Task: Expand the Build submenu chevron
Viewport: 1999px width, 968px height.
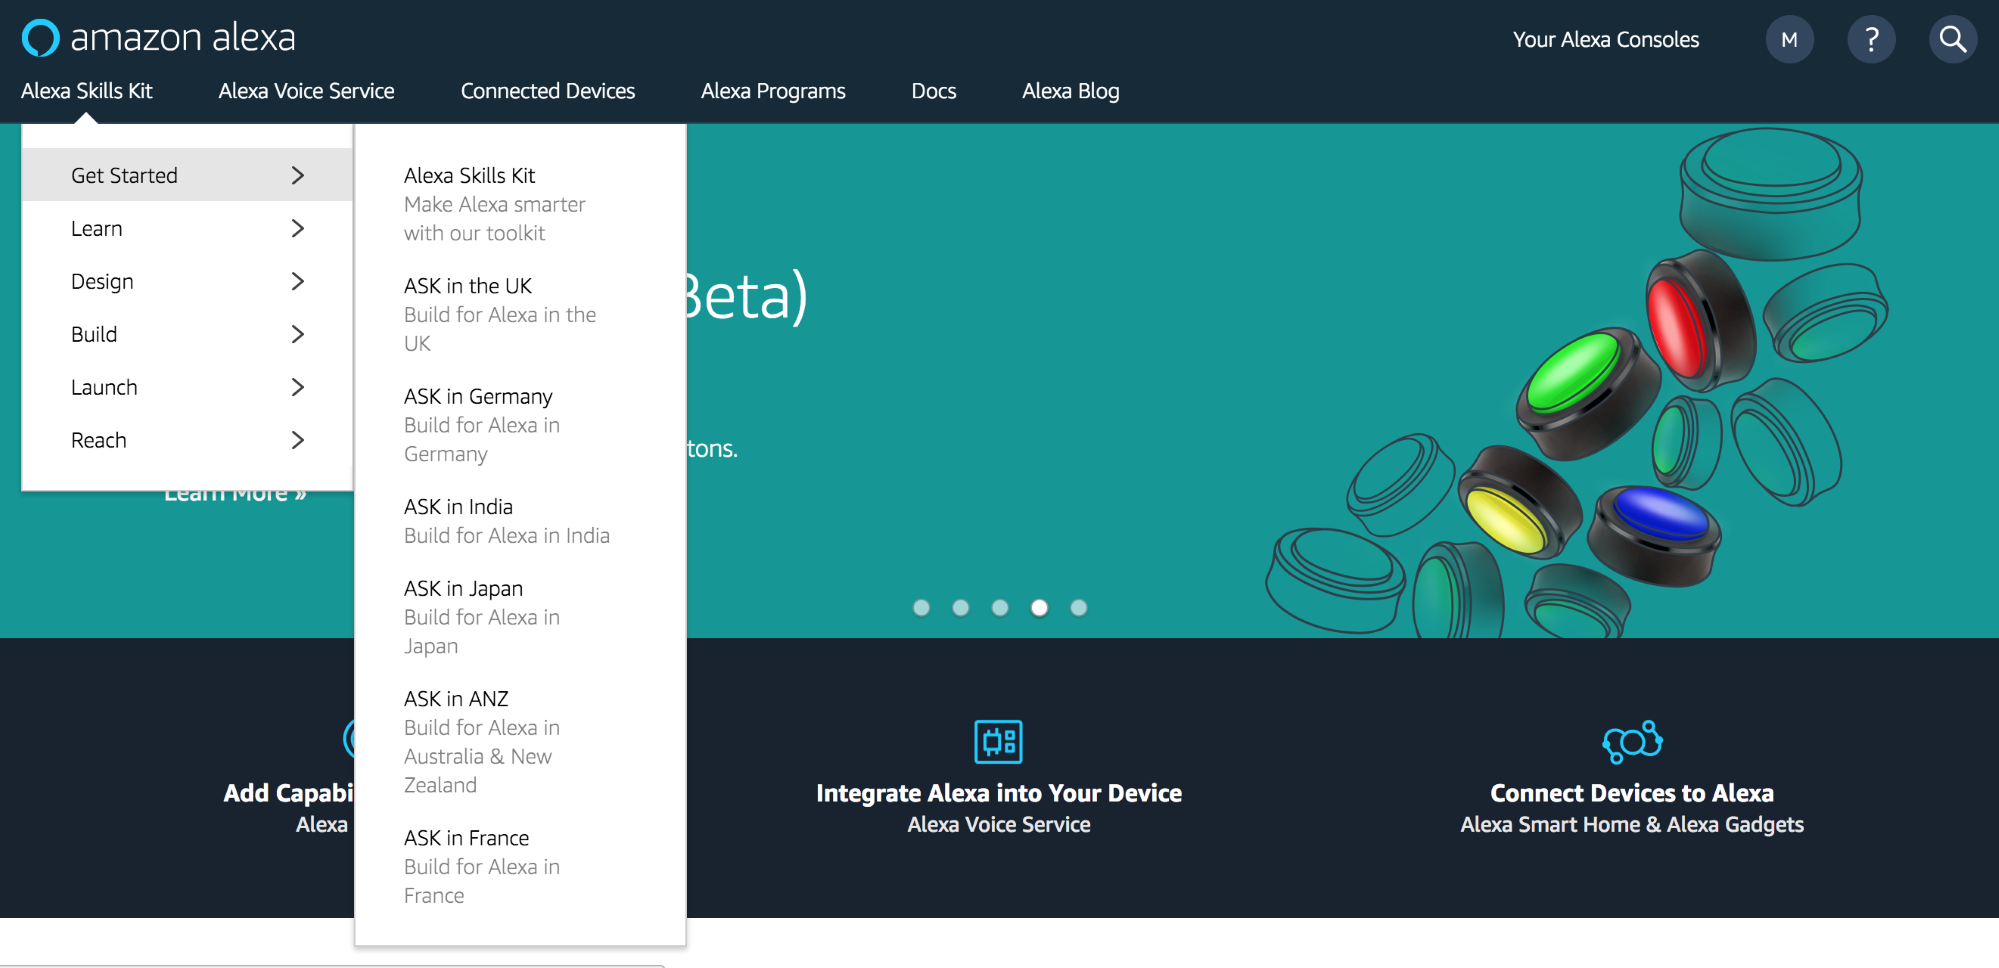Action: [297, 334]
